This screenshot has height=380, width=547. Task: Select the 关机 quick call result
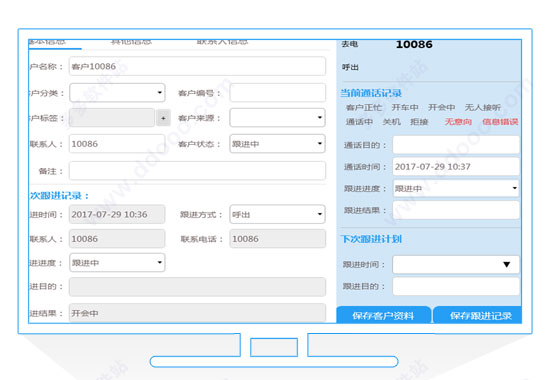pos(391,122)
